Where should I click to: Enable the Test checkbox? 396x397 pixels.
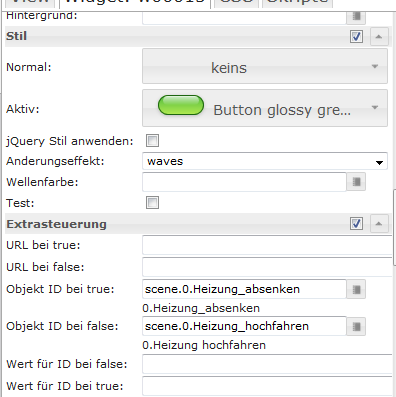152,203
